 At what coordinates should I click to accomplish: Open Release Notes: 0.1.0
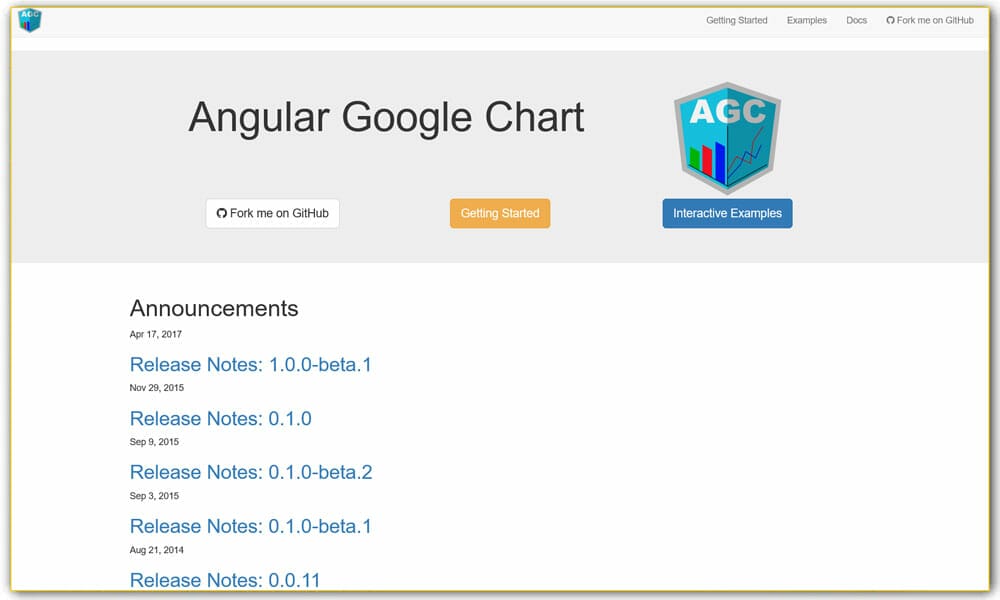220,418
